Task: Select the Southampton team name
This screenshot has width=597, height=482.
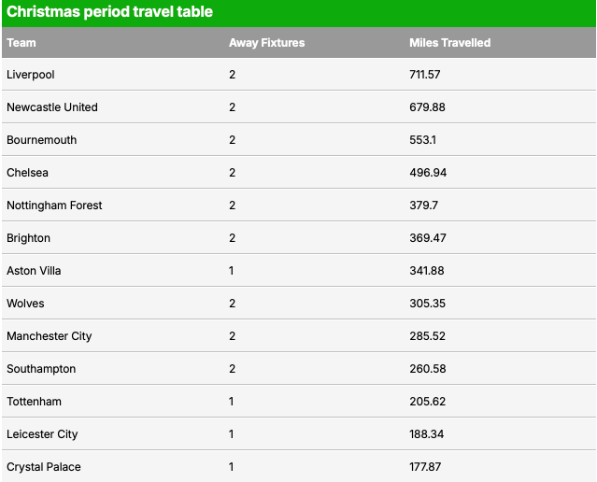Action: [41, 369]
